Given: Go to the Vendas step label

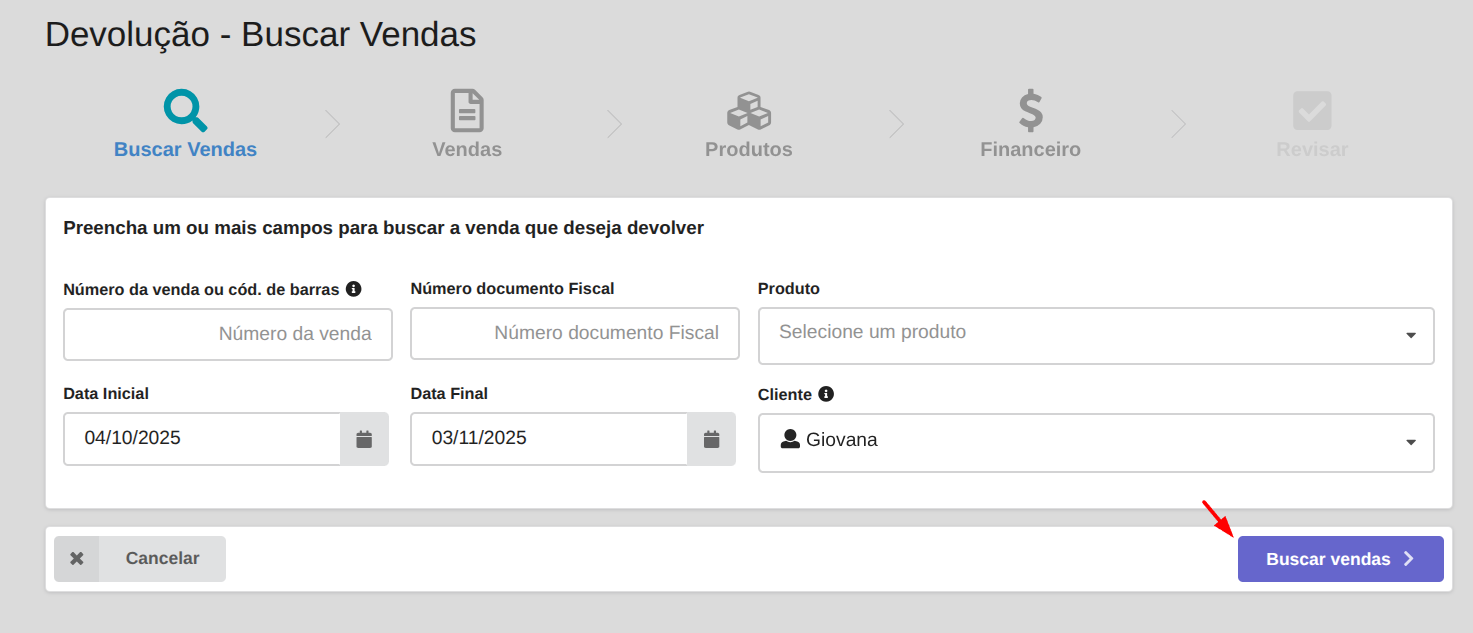Looking at the screenshot, I should coord(467,150).
